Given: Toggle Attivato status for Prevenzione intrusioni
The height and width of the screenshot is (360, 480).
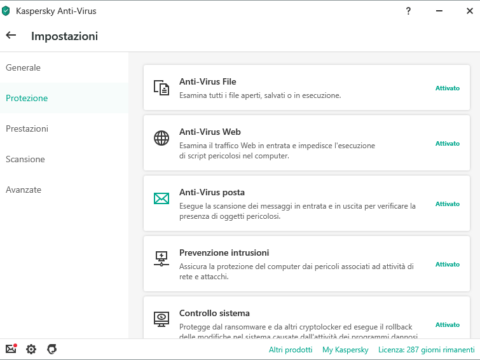Looking at the screenshot, I should 447,265.
